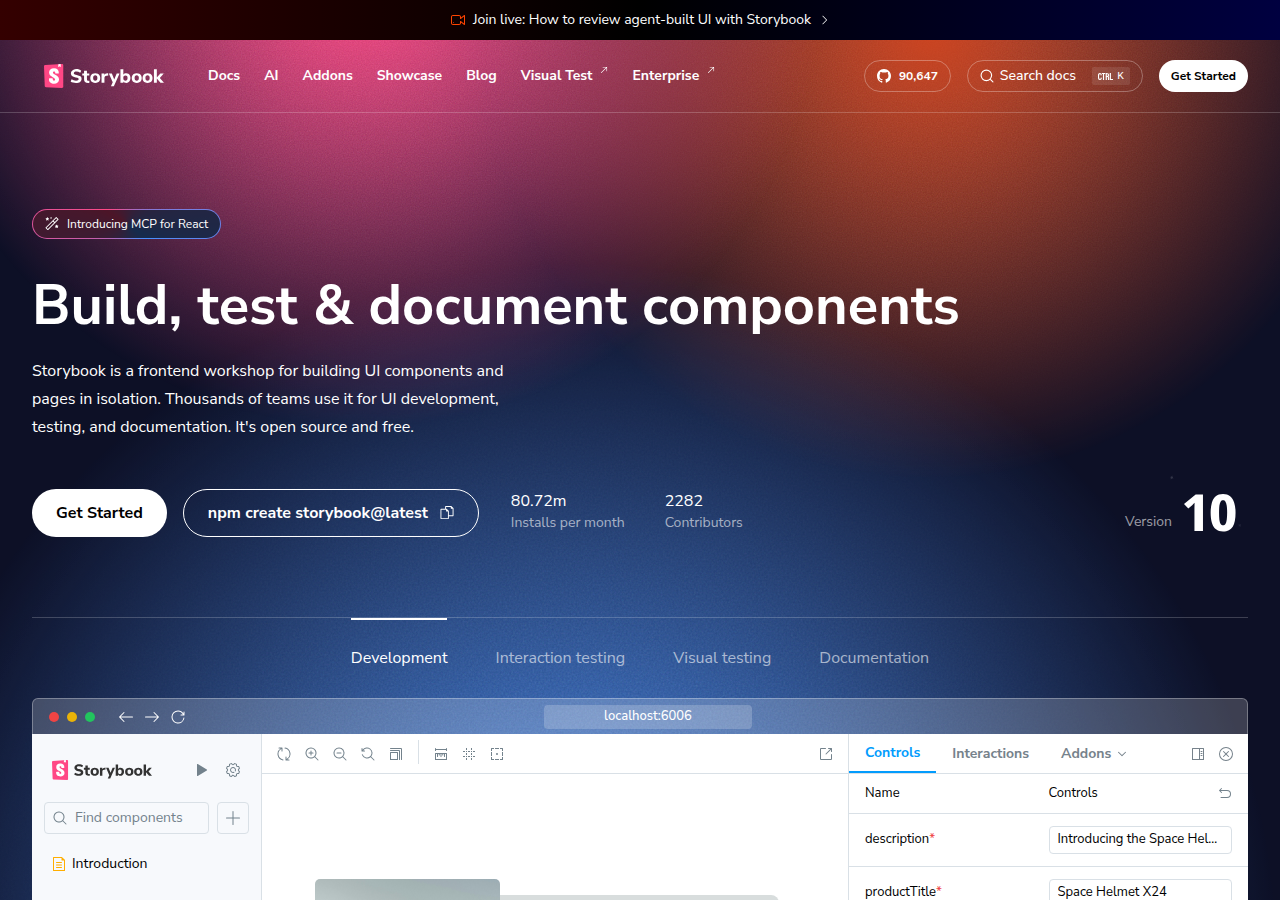The width and height of the screenshot is (1280, 900).
Task: Click the npm create storybook@latest button
Action: 331,513
